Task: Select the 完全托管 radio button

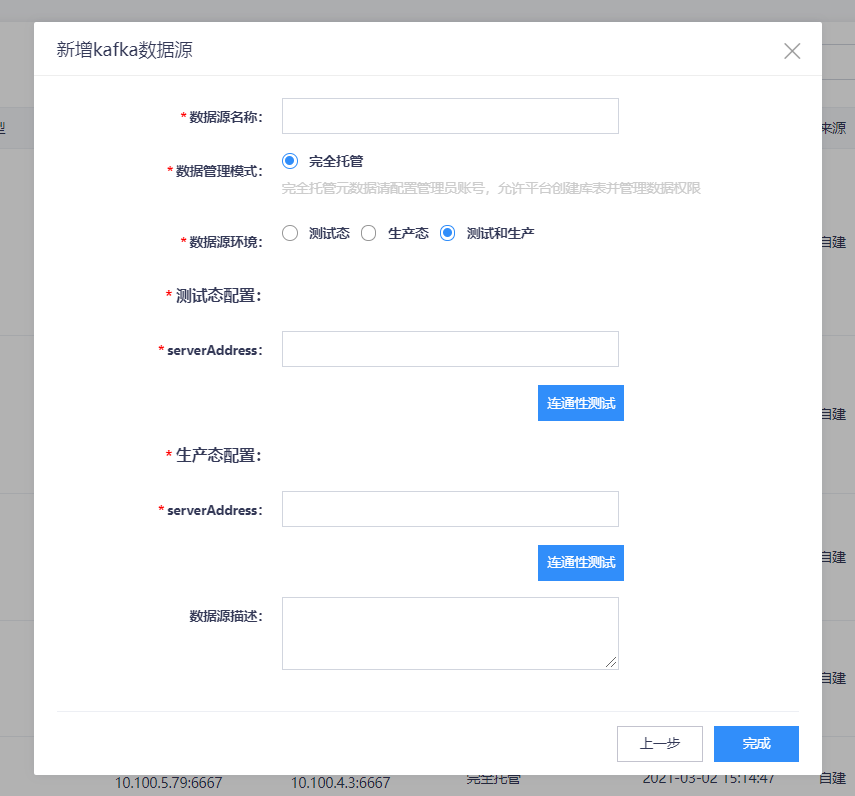Action: coord(290,161)
